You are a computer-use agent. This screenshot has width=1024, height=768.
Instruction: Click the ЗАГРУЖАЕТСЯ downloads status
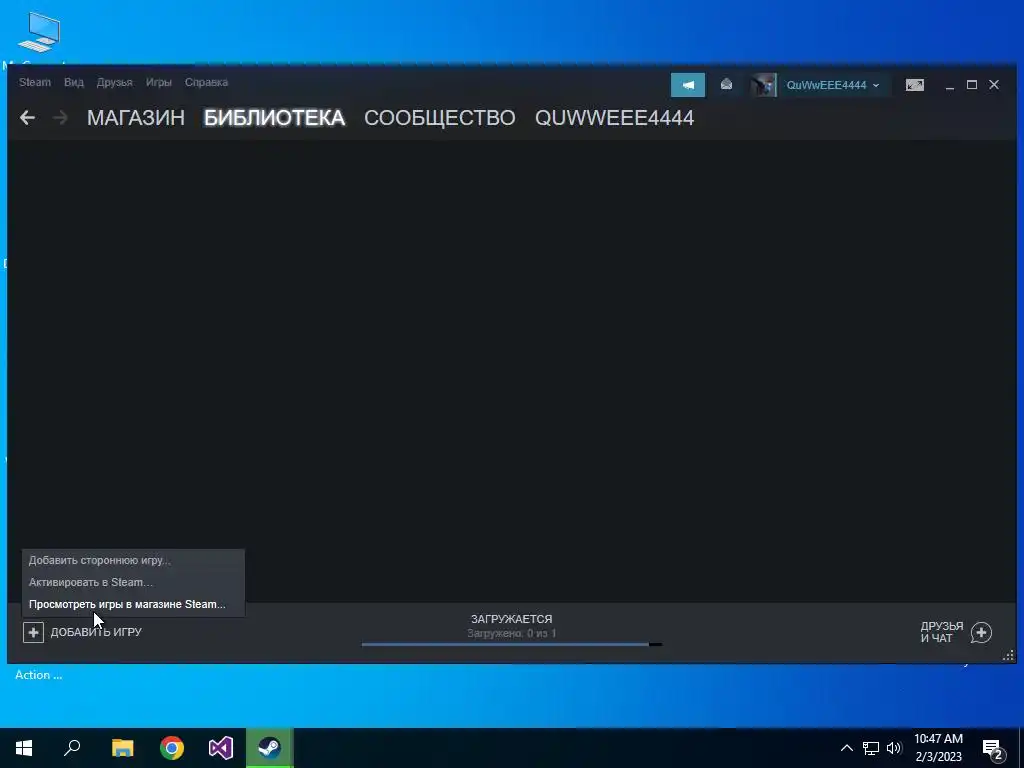(x=511, y=619)
